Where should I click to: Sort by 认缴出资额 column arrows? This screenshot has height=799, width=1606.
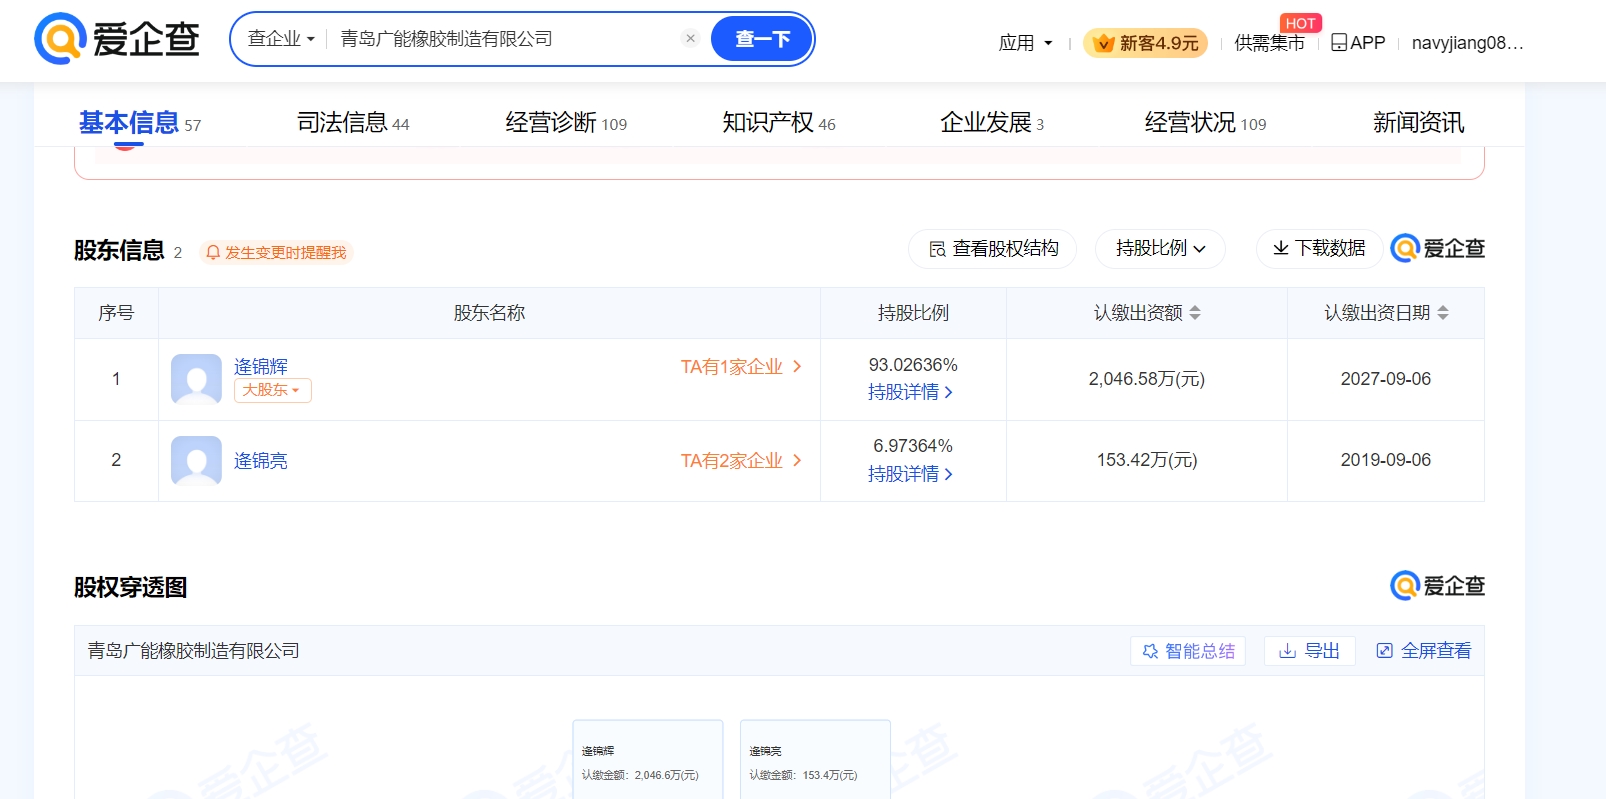click(x=1195, y=313)
